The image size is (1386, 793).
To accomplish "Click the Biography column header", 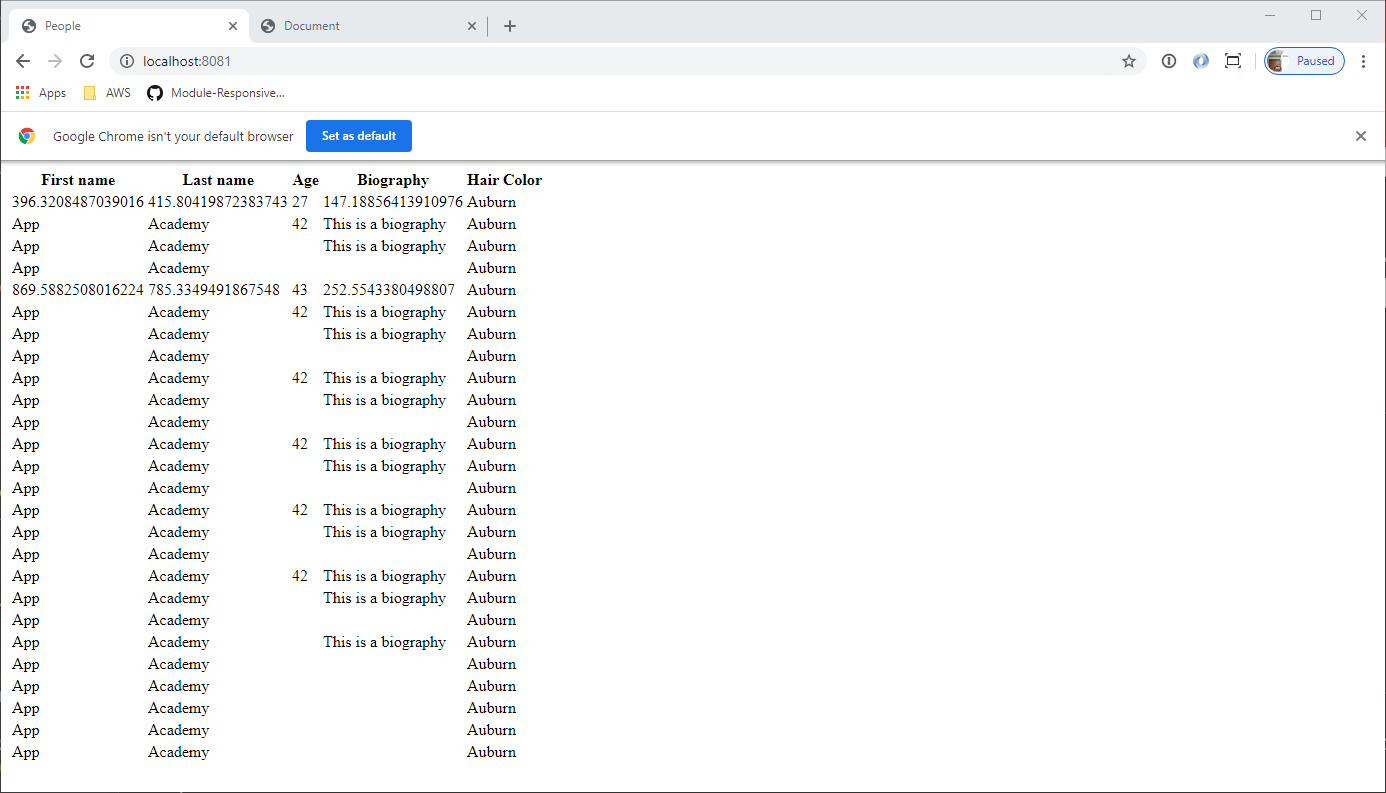I will pos(392,180).
